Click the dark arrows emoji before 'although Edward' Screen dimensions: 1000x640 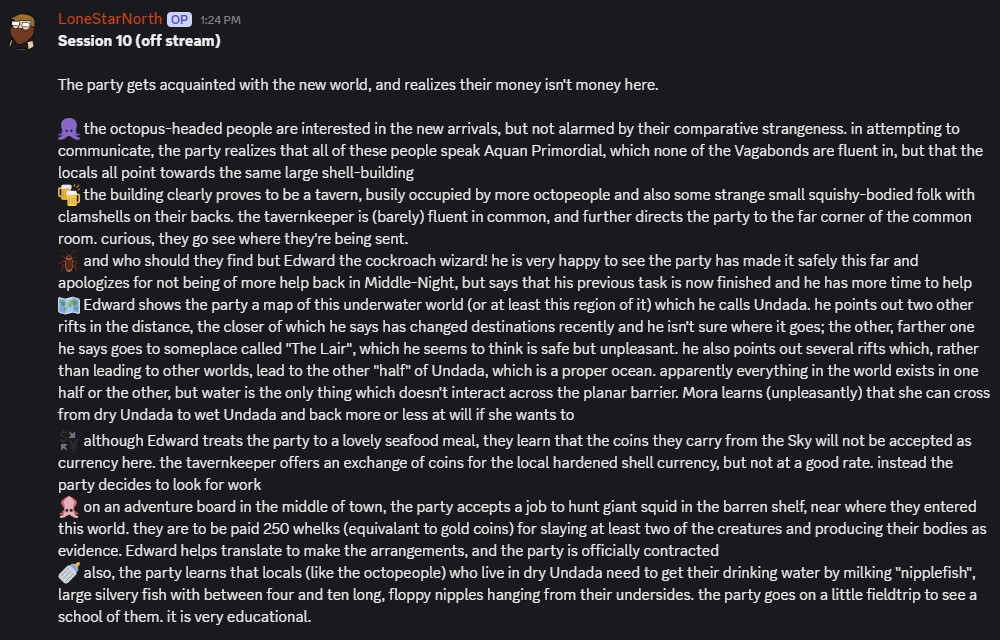tap(69, 441)
